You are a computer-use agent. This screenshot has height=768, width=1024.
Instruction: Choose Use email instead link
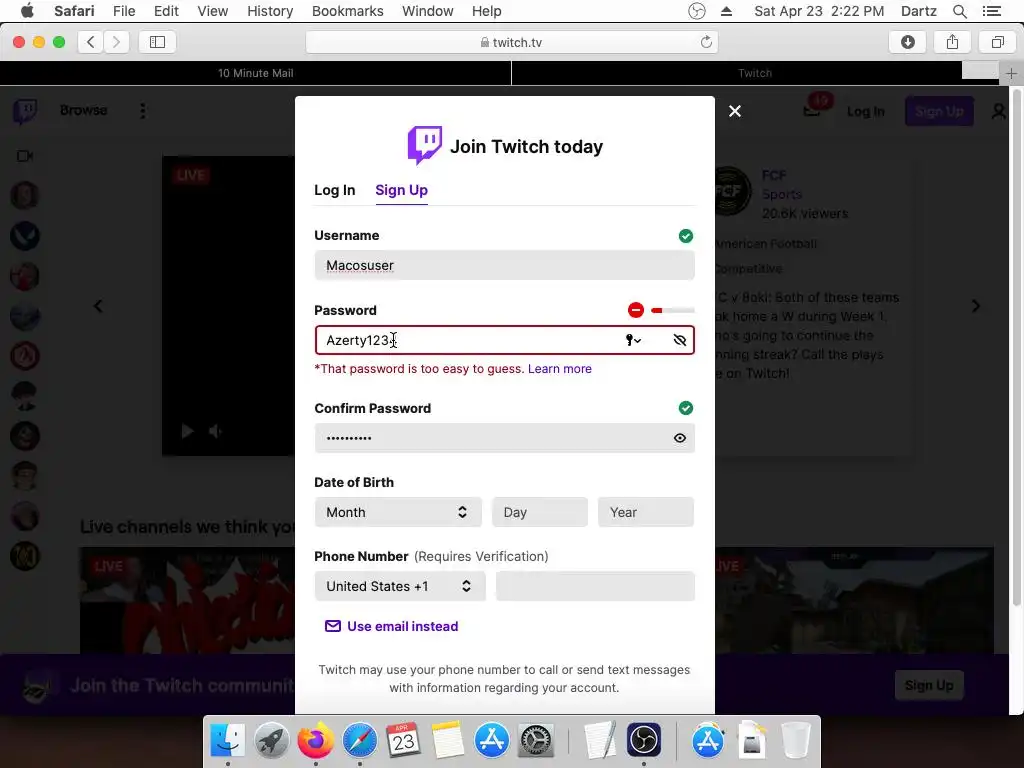point(392,626)
